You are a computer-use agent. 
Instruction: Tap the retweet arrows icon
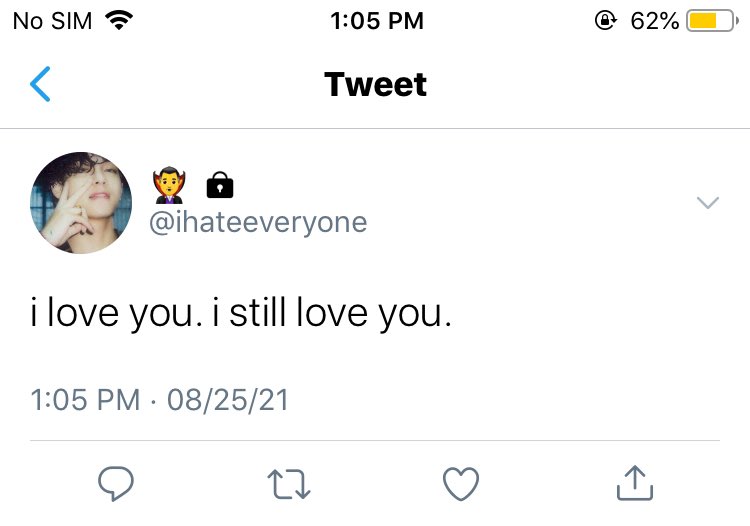tap(289, 484)
